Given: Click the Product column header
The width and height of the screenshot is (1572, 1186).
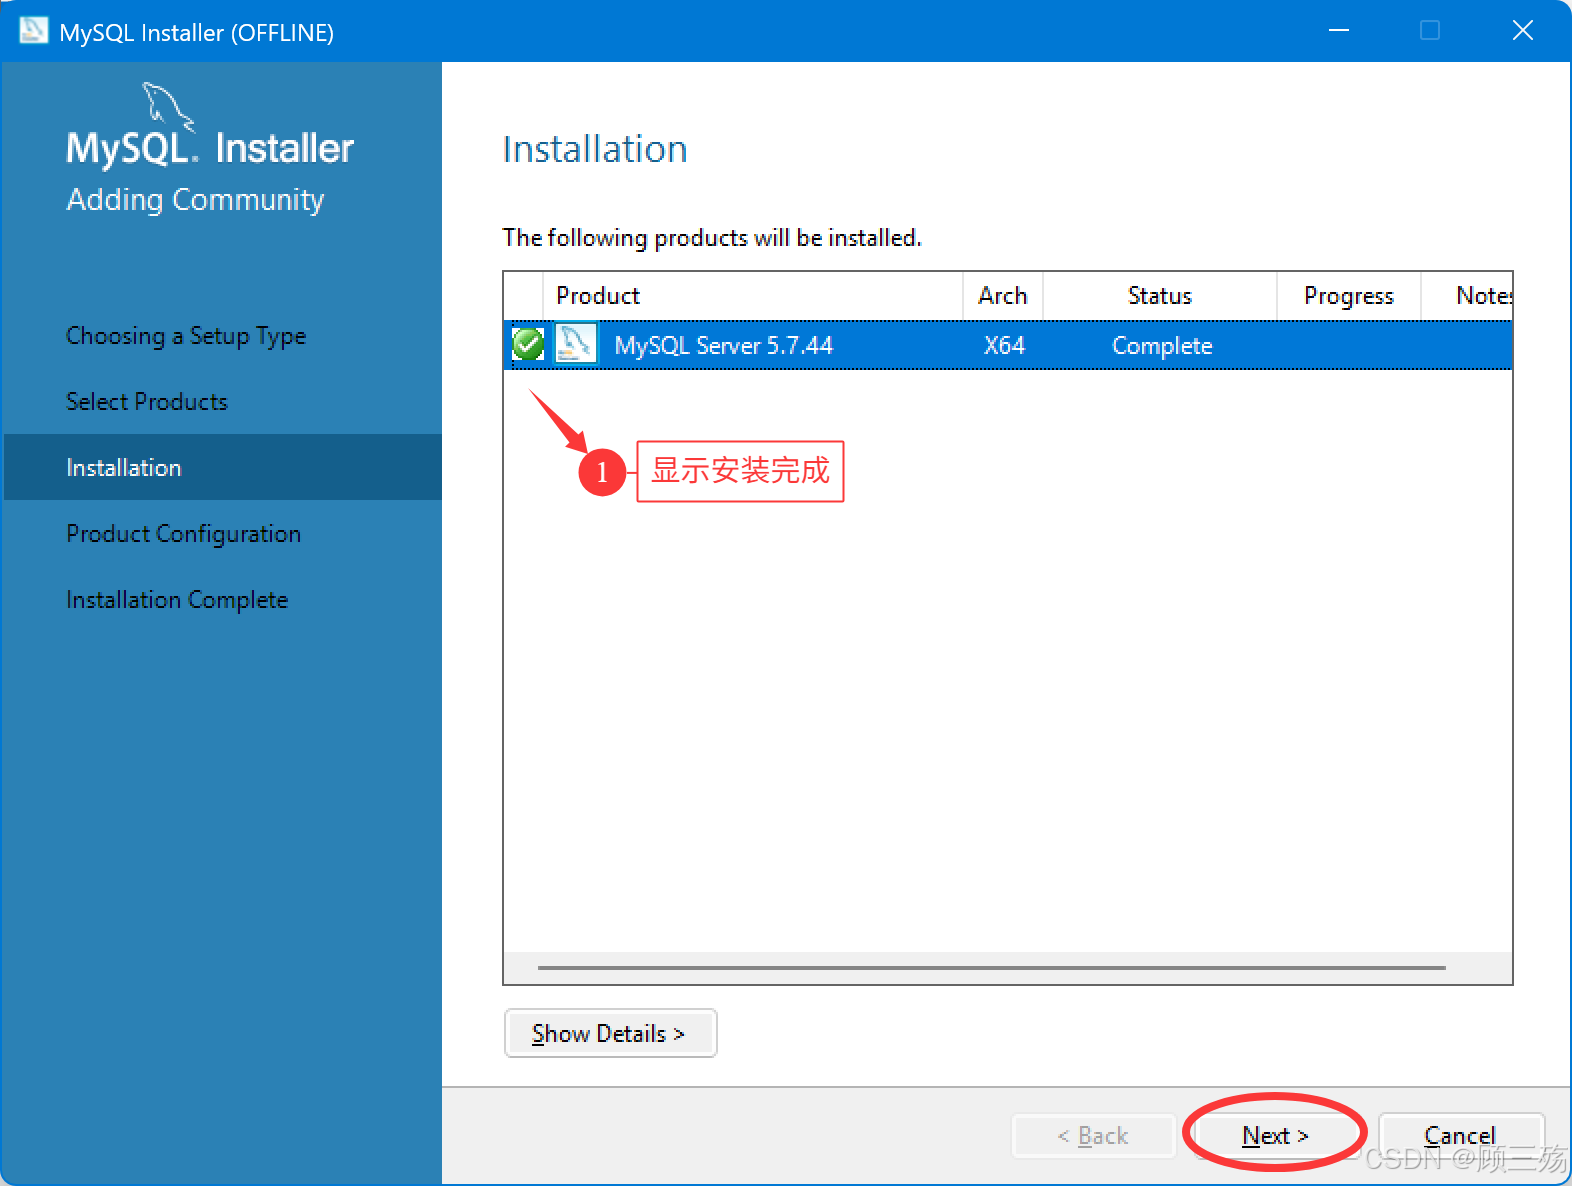Looking at the screenshot, I should click(x=752, y=296).
